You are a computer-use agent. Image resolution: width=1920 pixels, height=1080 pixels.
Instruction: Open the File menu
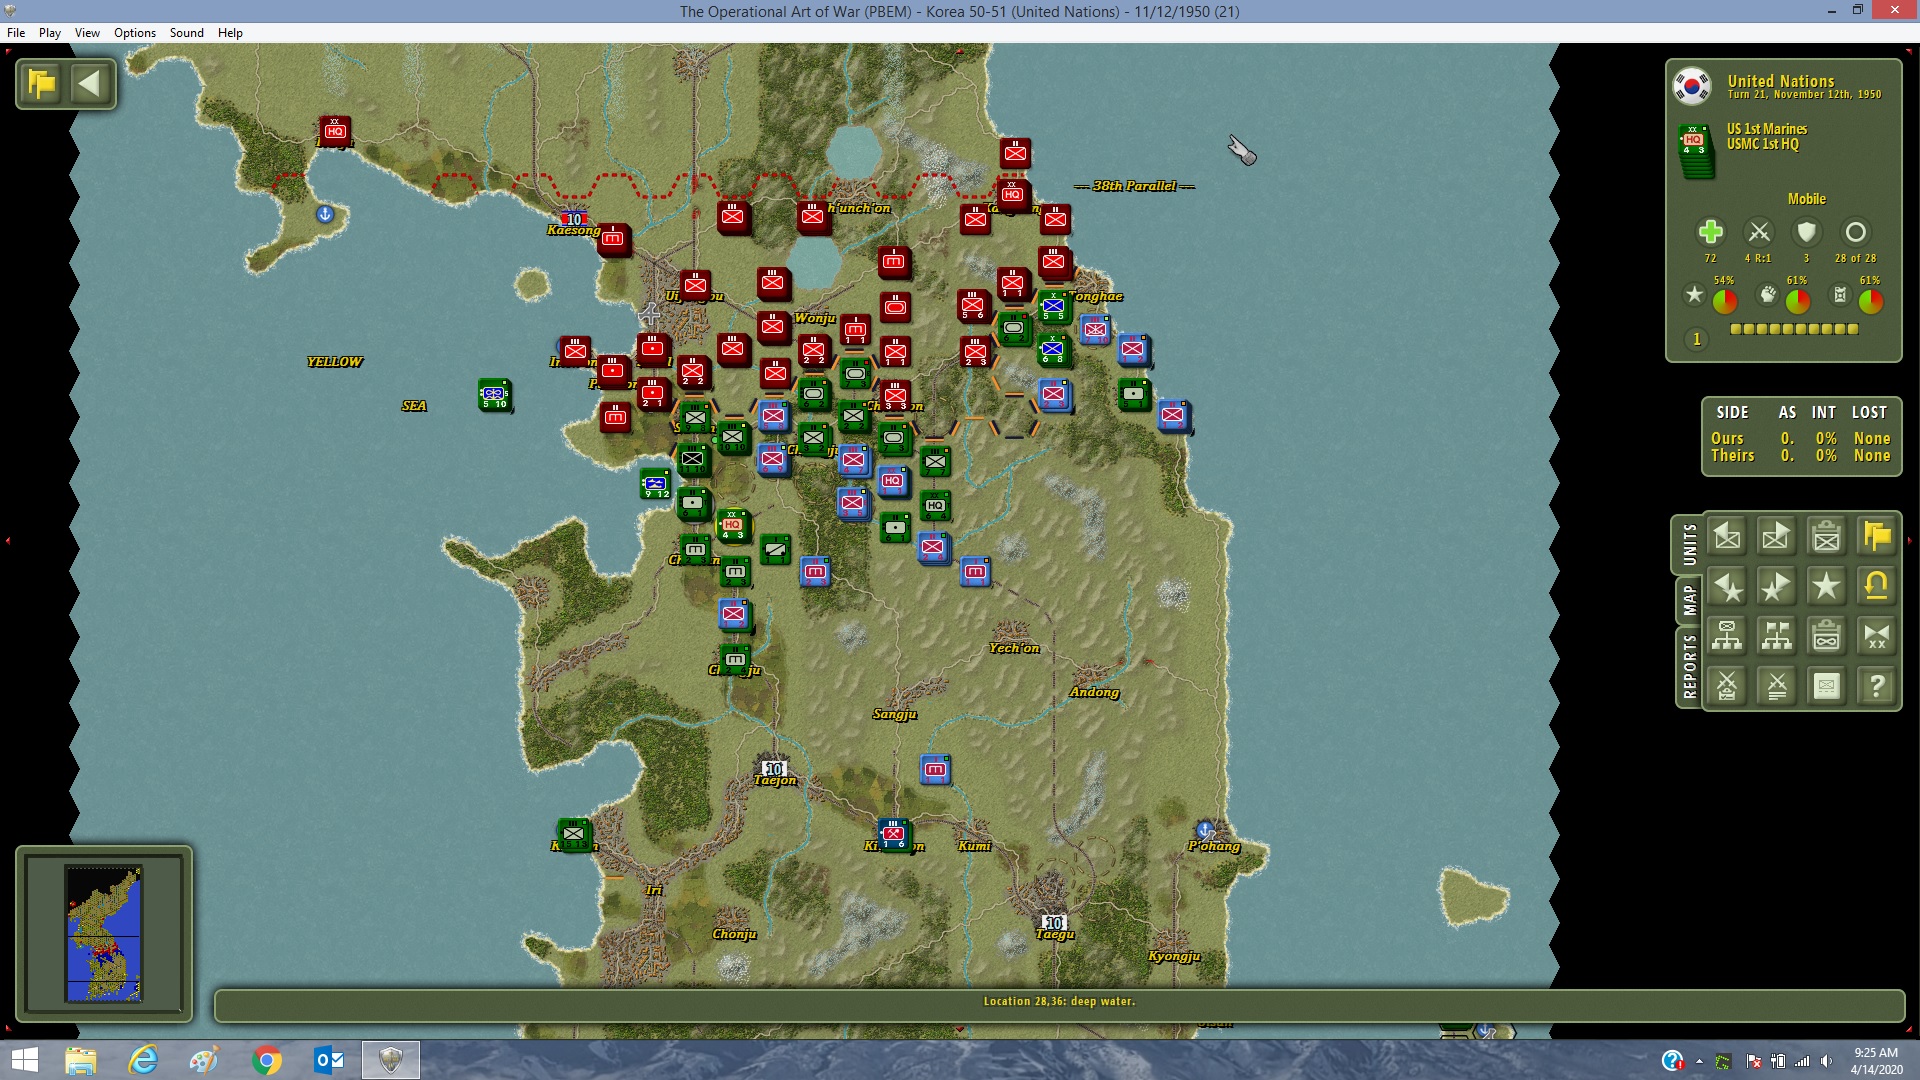coord(16,33)
